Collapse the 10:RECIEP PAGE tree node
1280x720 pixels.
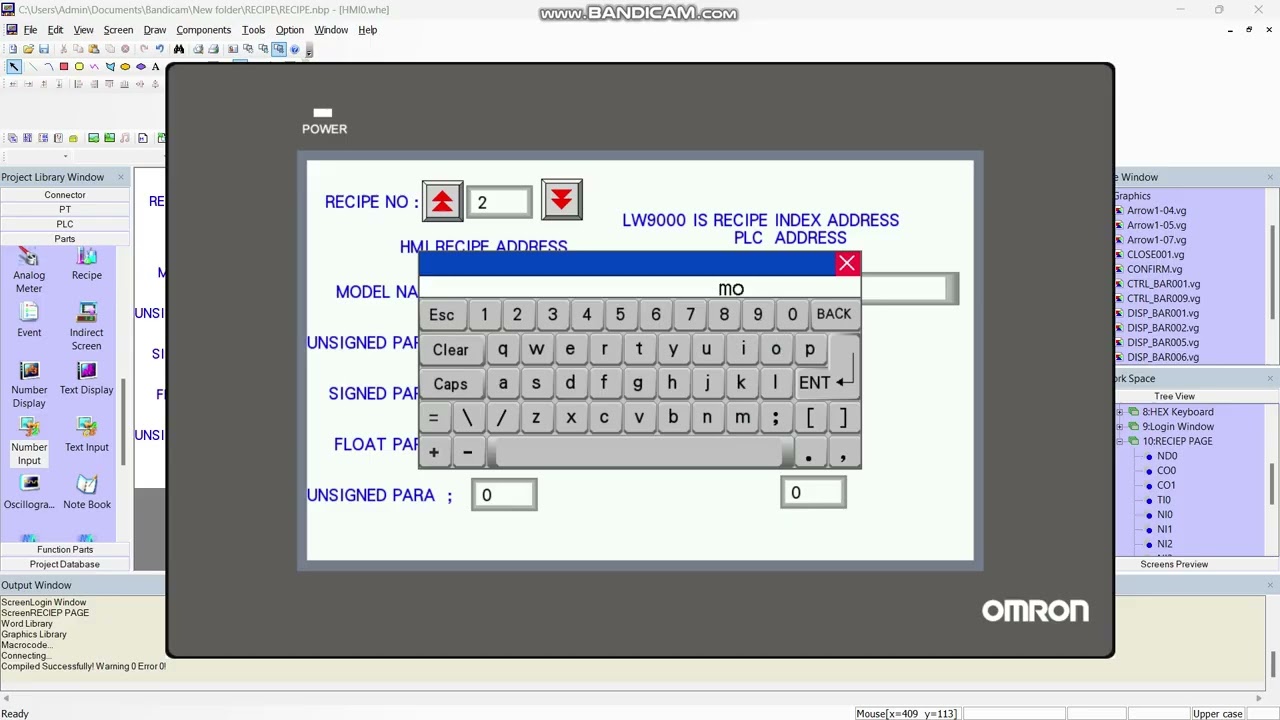pos(1121,441)
